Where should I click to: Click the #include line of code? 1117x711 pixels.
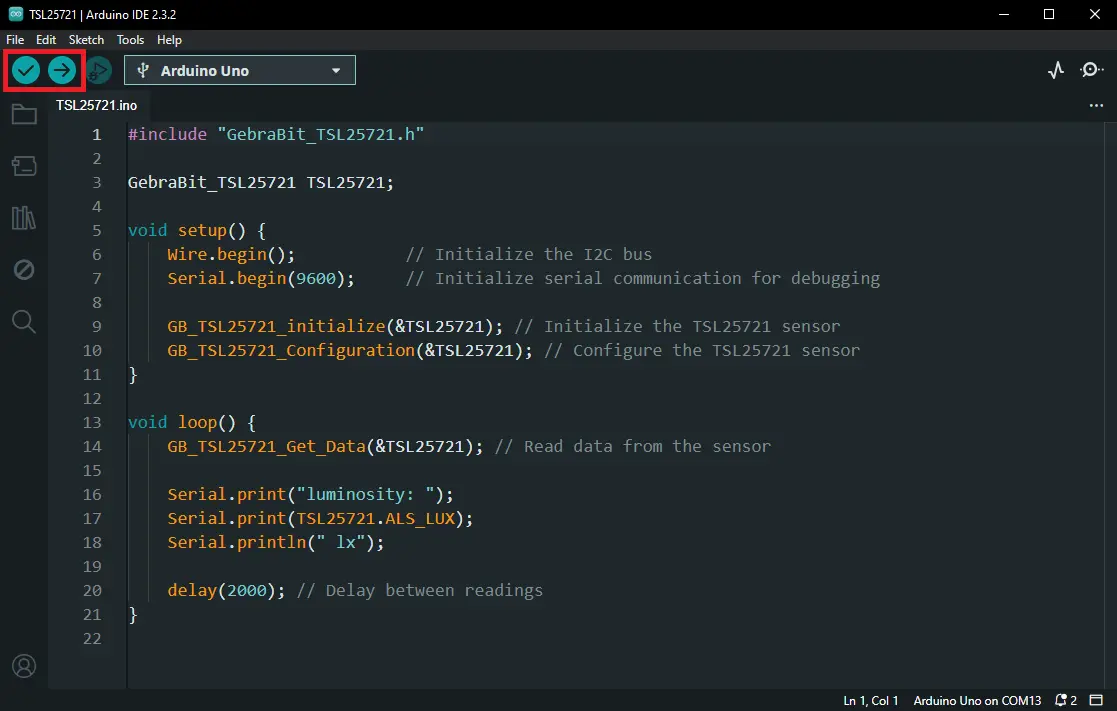point(276,134)
